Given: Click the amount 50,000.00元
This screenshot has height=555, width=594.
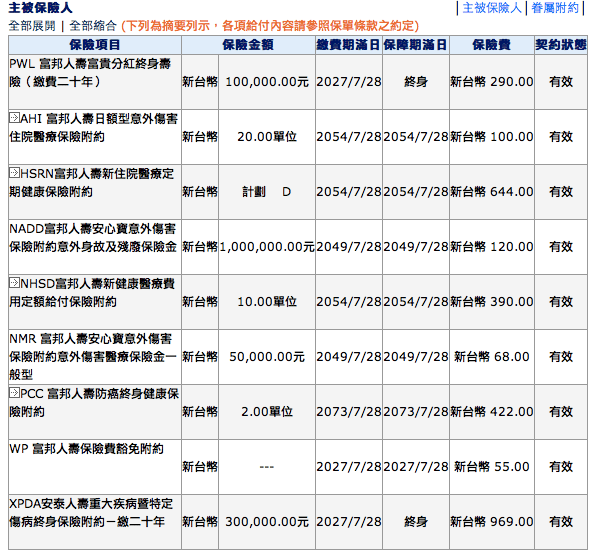Looking at the screenshot, I should [x=267, y=356].
